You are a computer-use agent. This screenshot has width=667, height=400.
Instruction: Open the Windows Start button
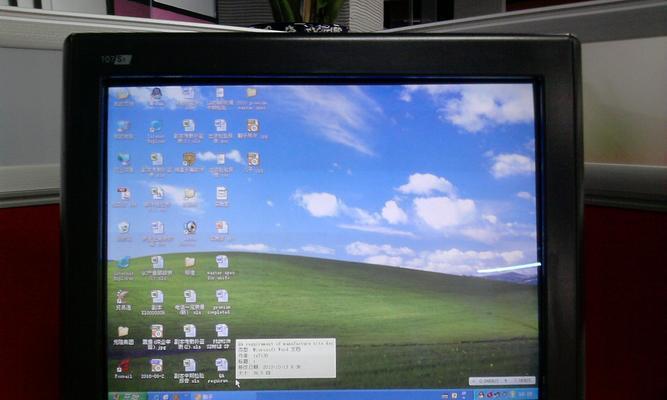tap(128, 396)
